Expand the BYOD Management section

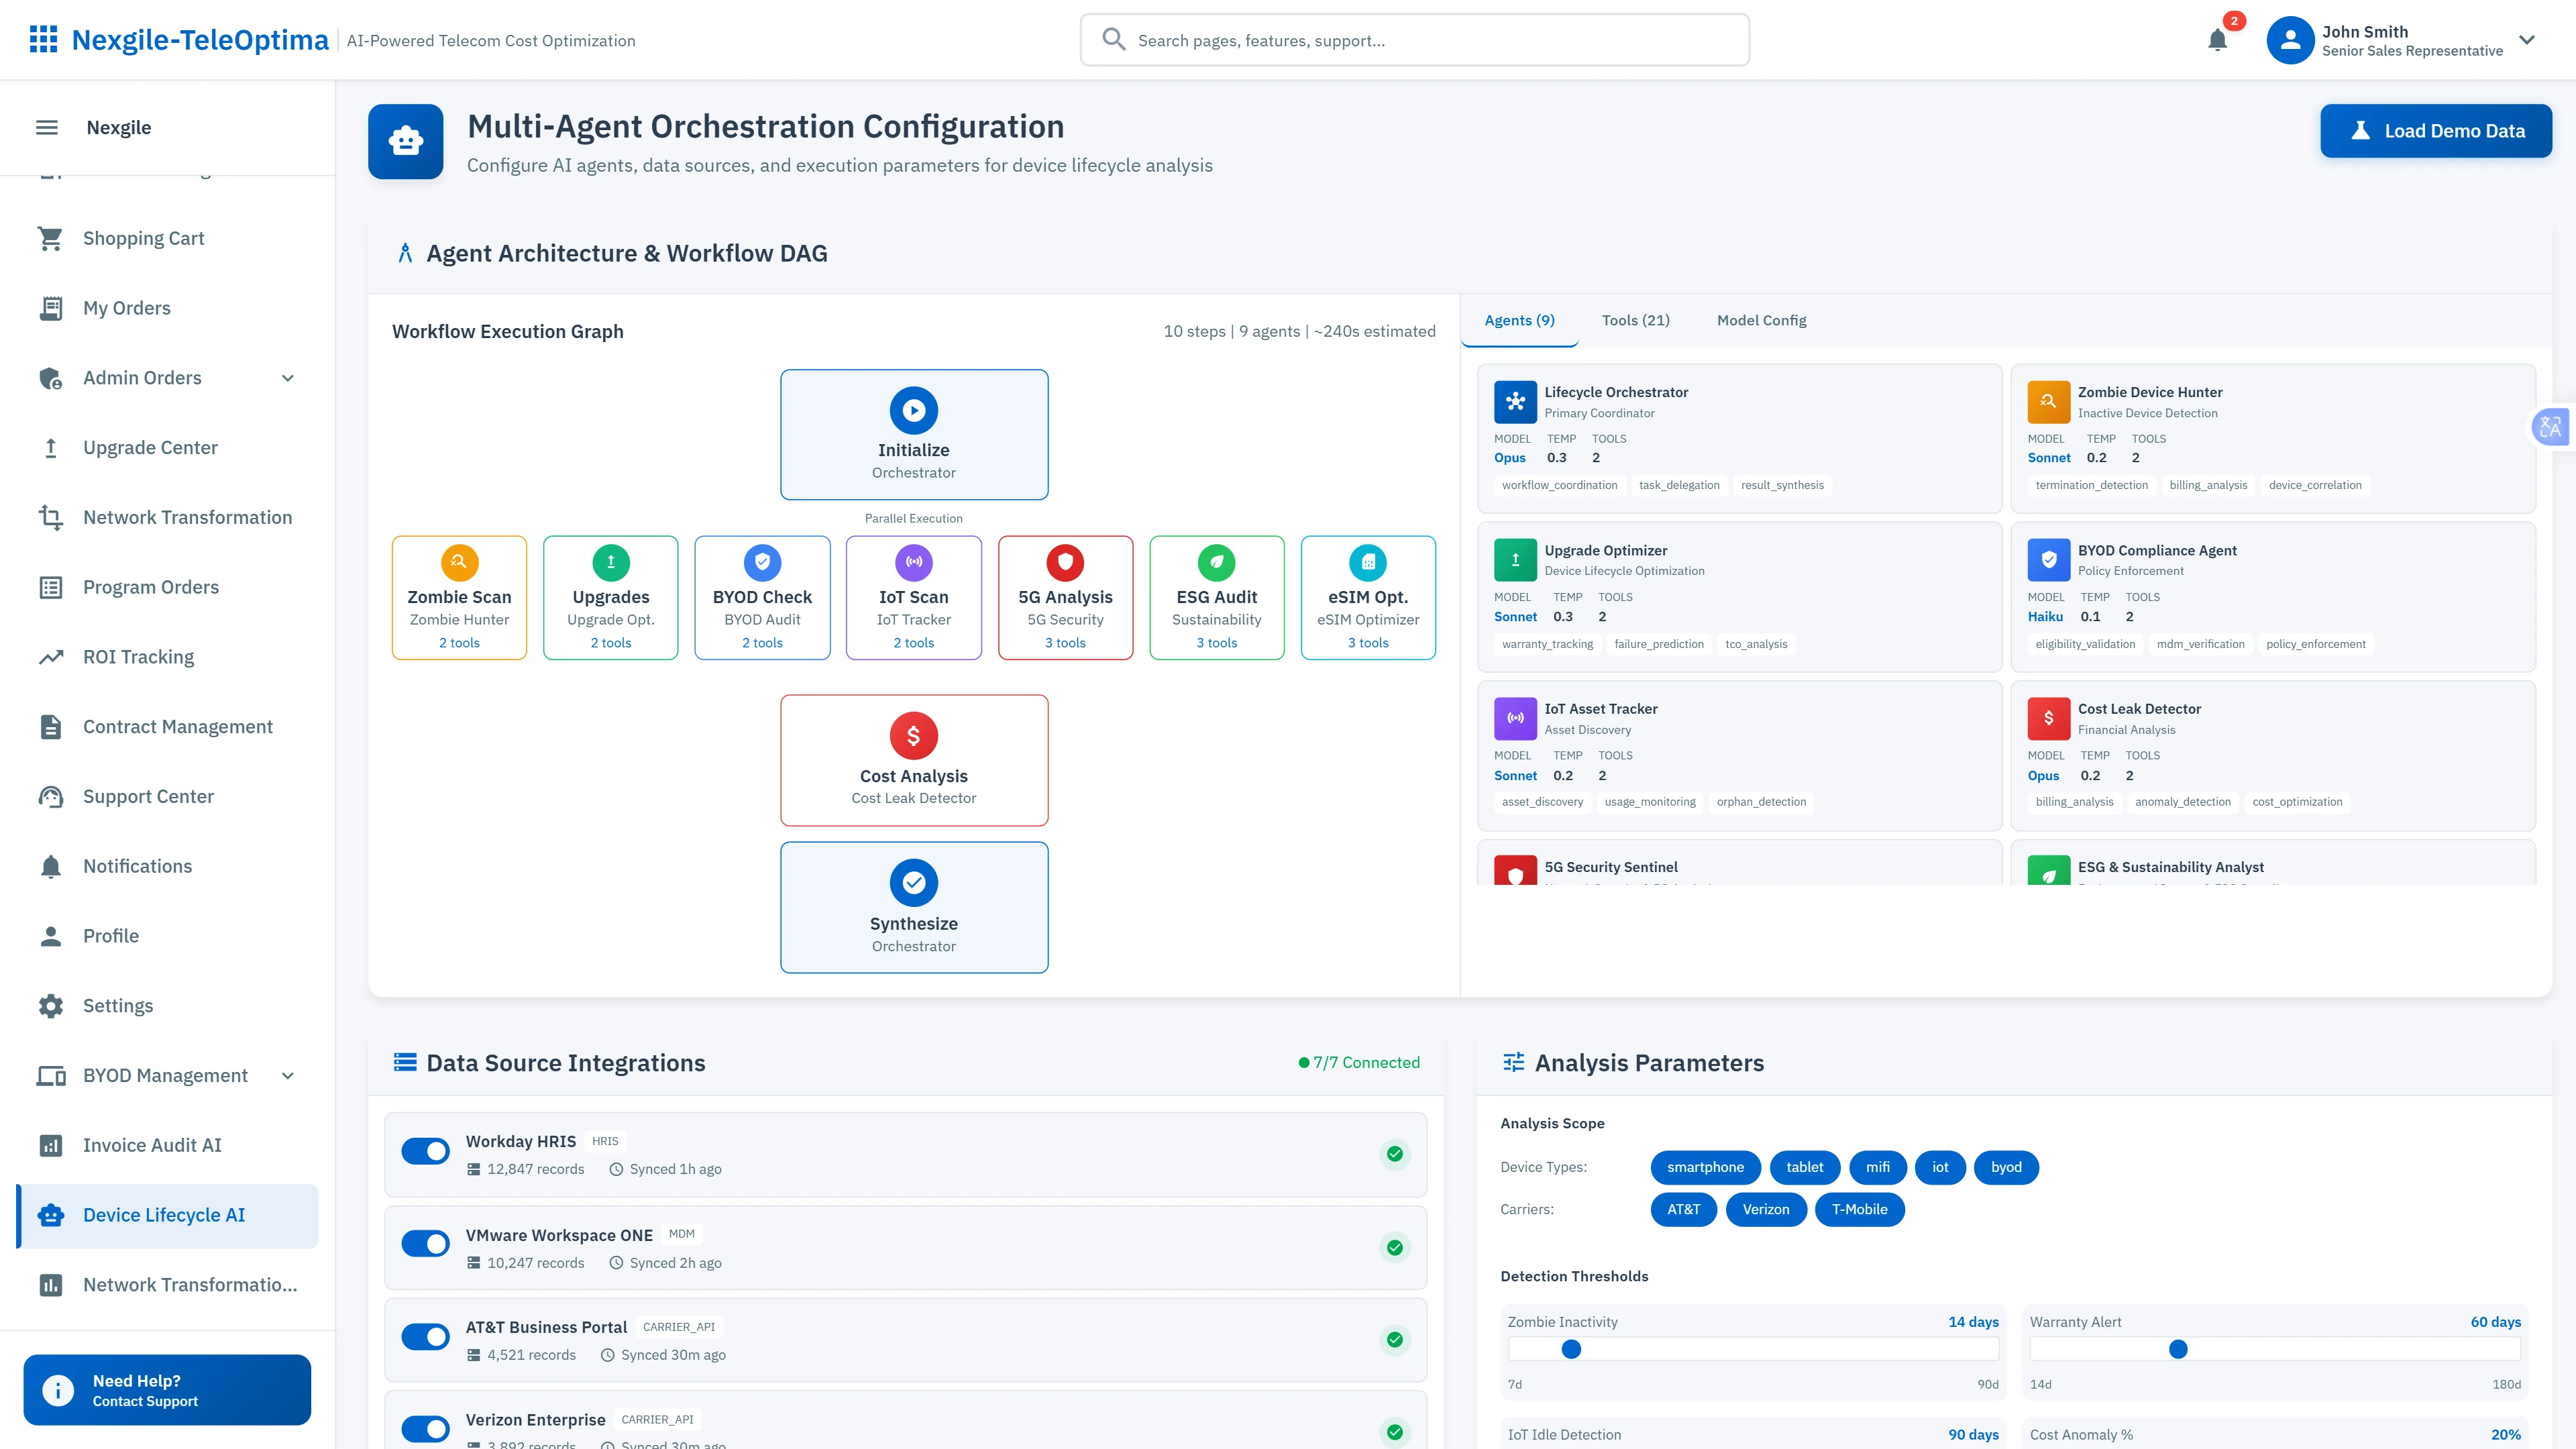pos(287,1076)
